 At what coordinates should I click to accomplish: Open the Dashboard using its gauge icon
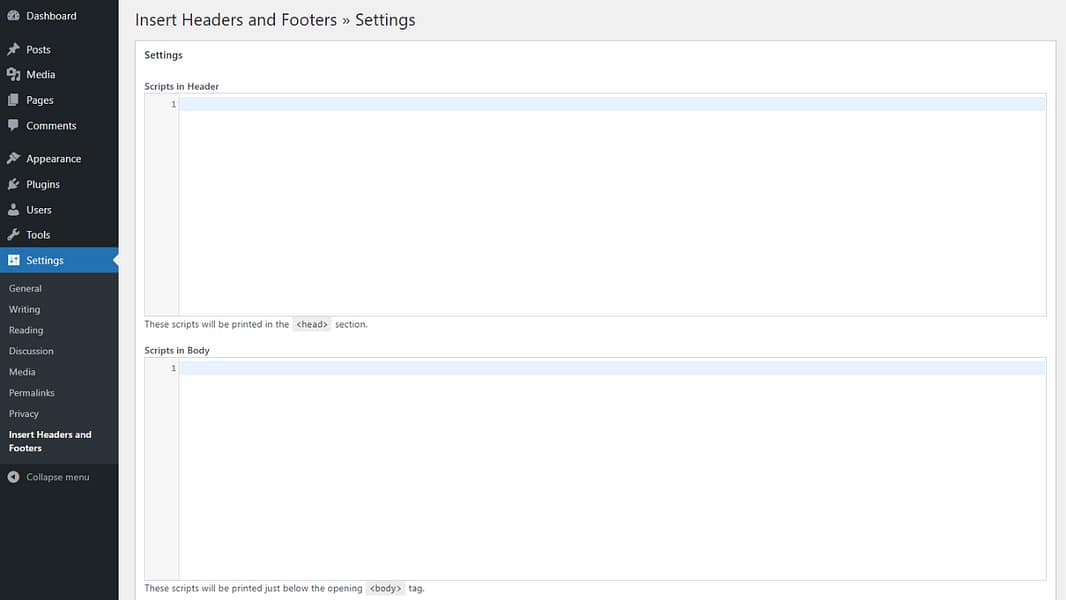click(14, 15)
